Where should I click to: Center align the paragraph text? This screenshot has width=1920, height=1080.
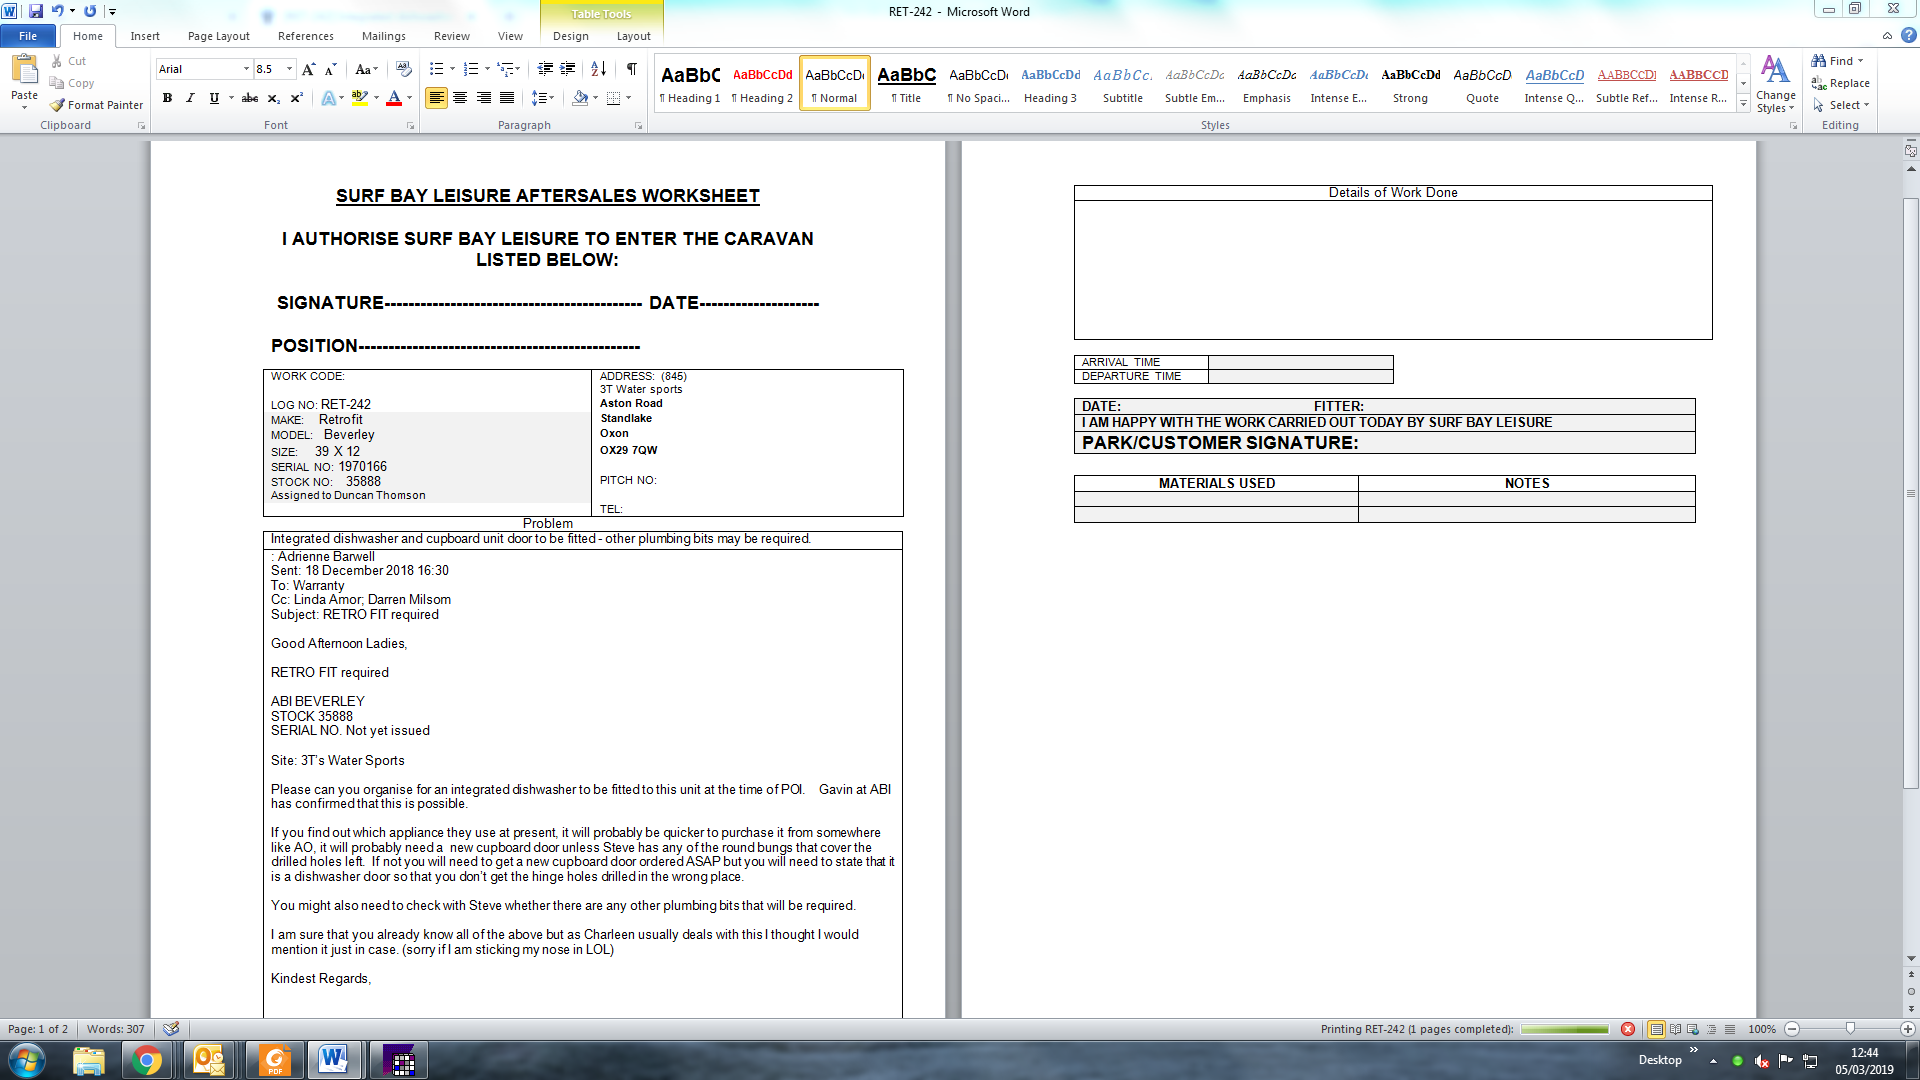[x=460, y=98]
